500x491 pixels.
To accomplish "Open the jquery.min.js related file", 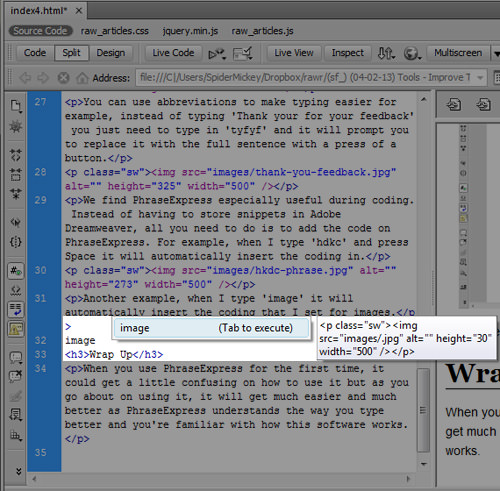I will click(x=190, y=31).
